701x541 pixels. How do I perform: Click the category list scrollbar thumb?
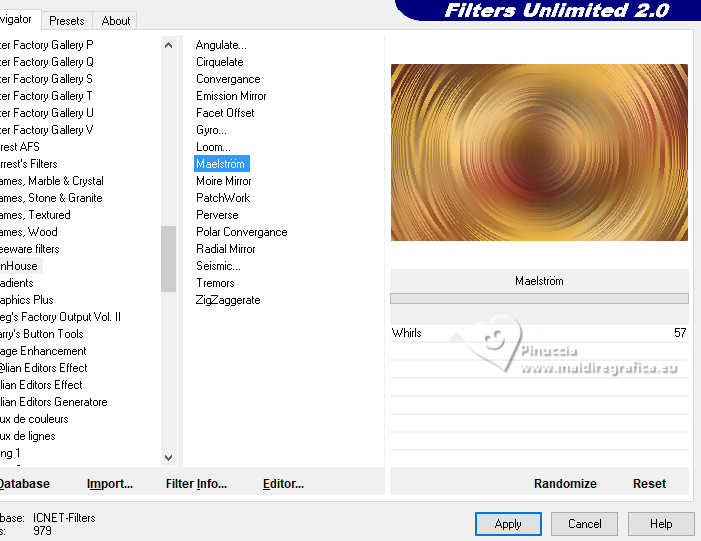point(169,259)
